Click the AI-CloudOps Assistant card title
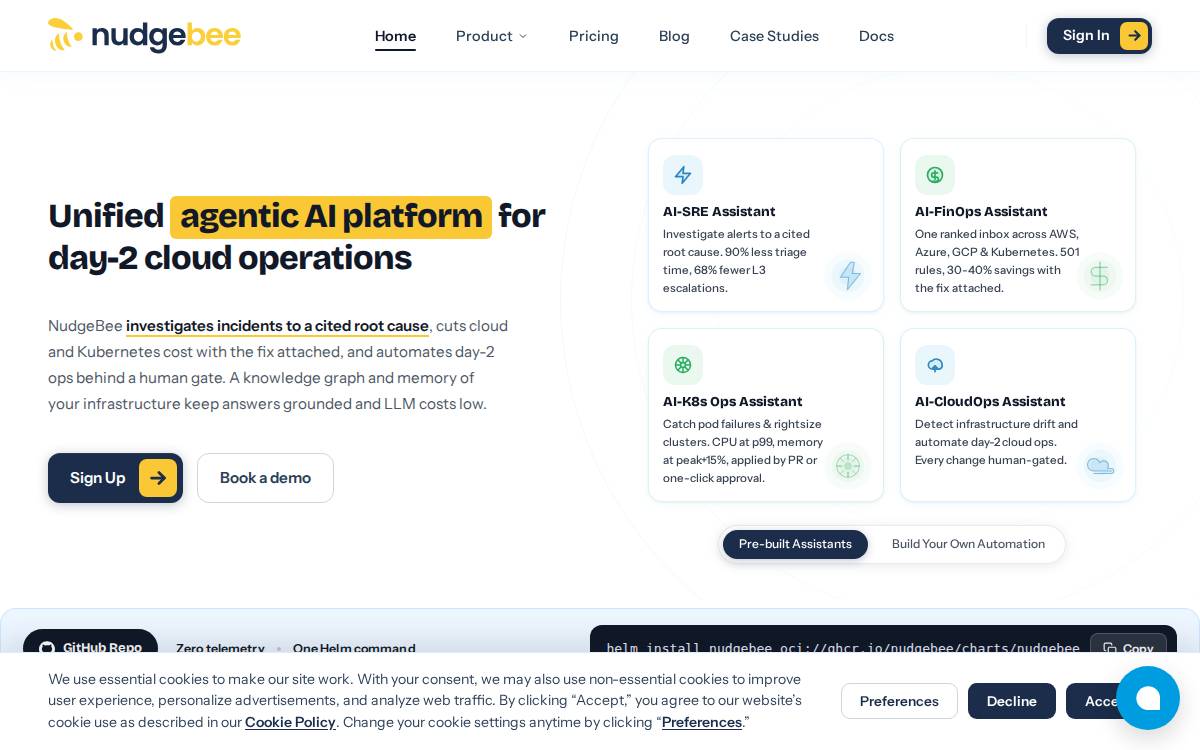 990,401
